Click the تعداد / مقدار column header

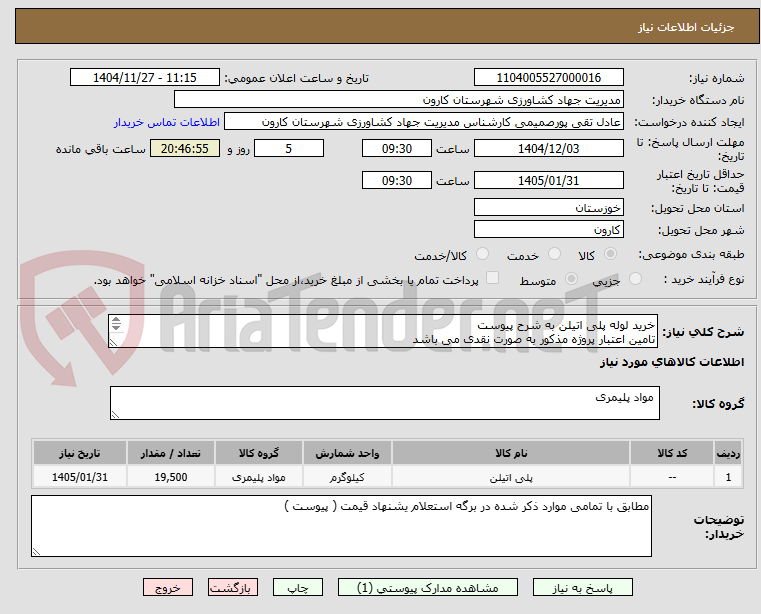[x=170, y=453]
